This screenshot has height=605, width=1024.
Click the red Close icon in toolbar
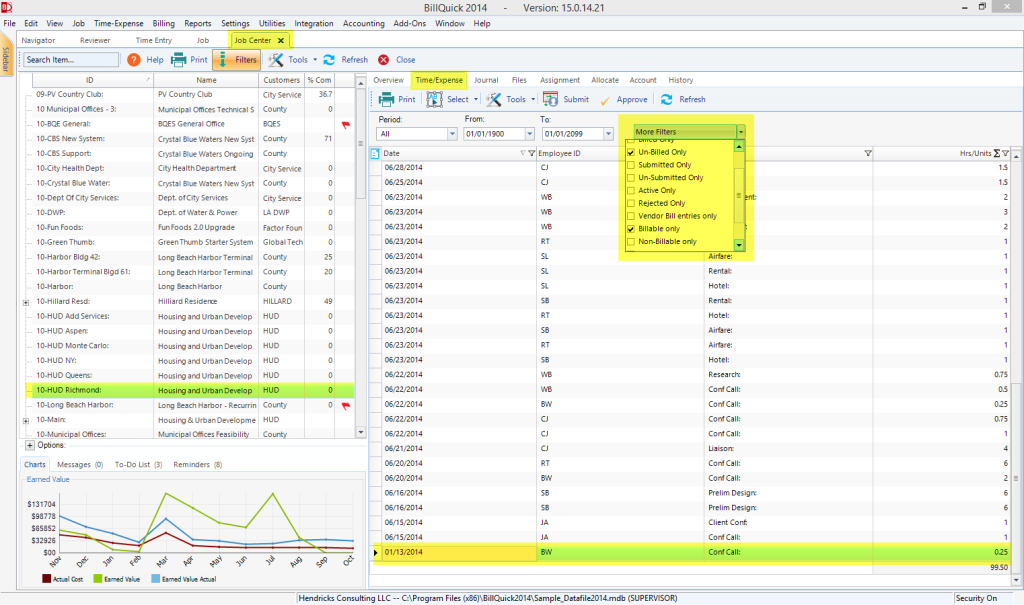[x=383, y=59]
